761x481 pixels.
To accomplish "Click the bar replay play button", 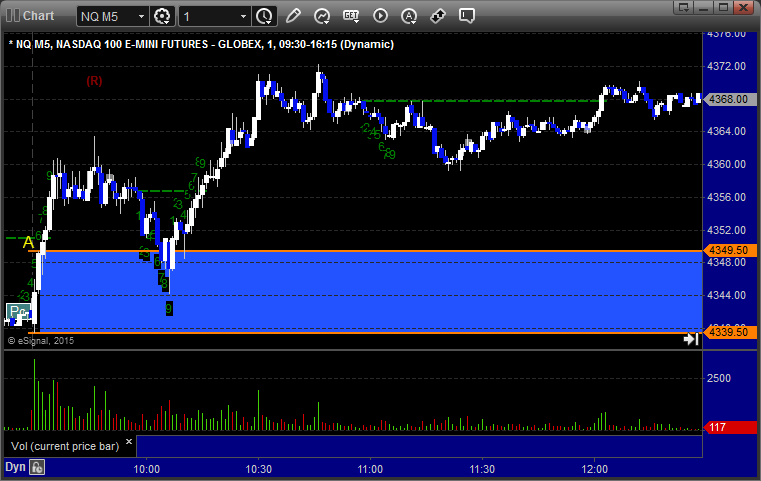I will (x=380, y=16).
